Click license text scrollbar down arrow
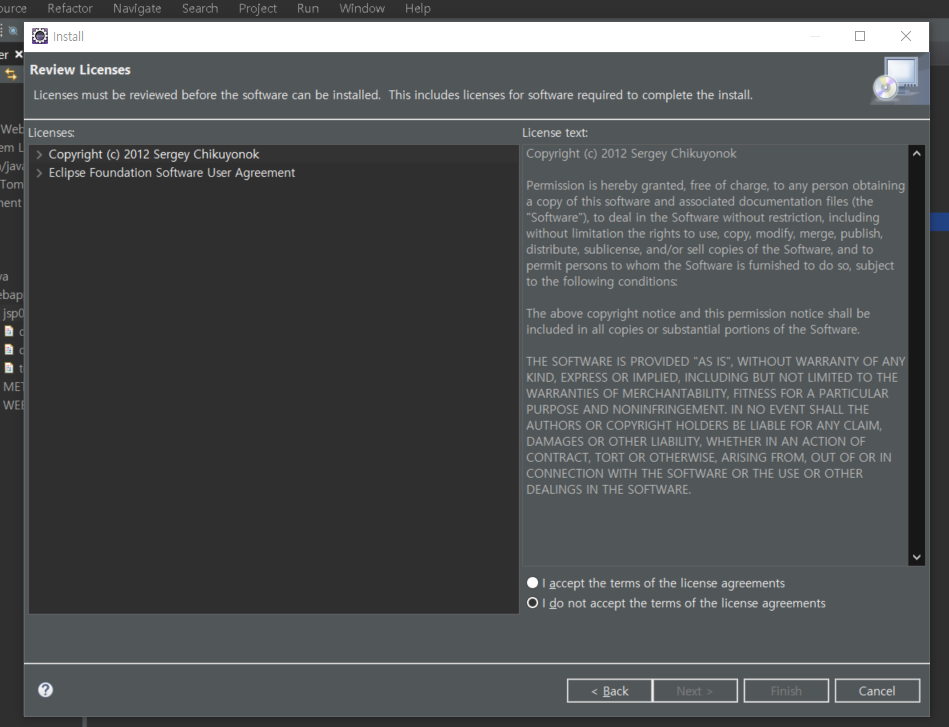The width and height of the screenshot is (949, 727). pyautogui.click(x=916, y=557)
